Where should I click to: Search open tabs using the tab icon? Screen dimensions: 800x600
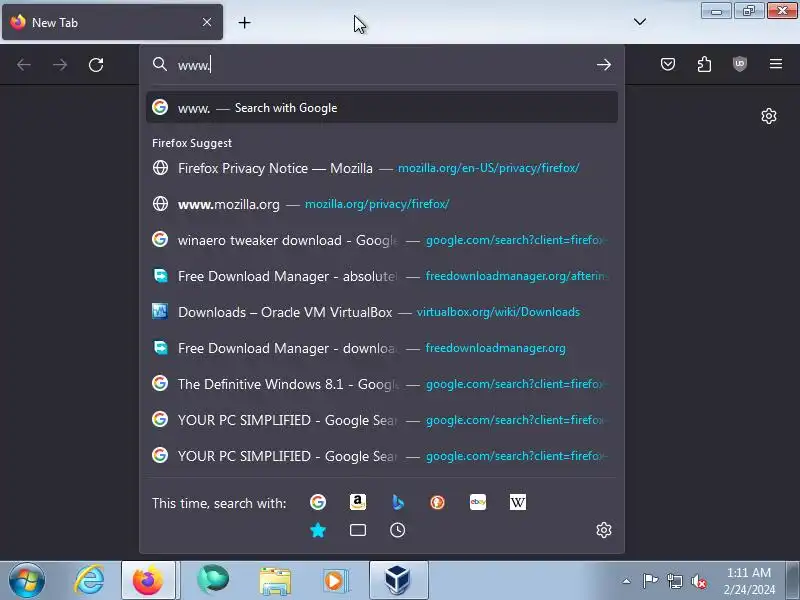tap(358, 530)
